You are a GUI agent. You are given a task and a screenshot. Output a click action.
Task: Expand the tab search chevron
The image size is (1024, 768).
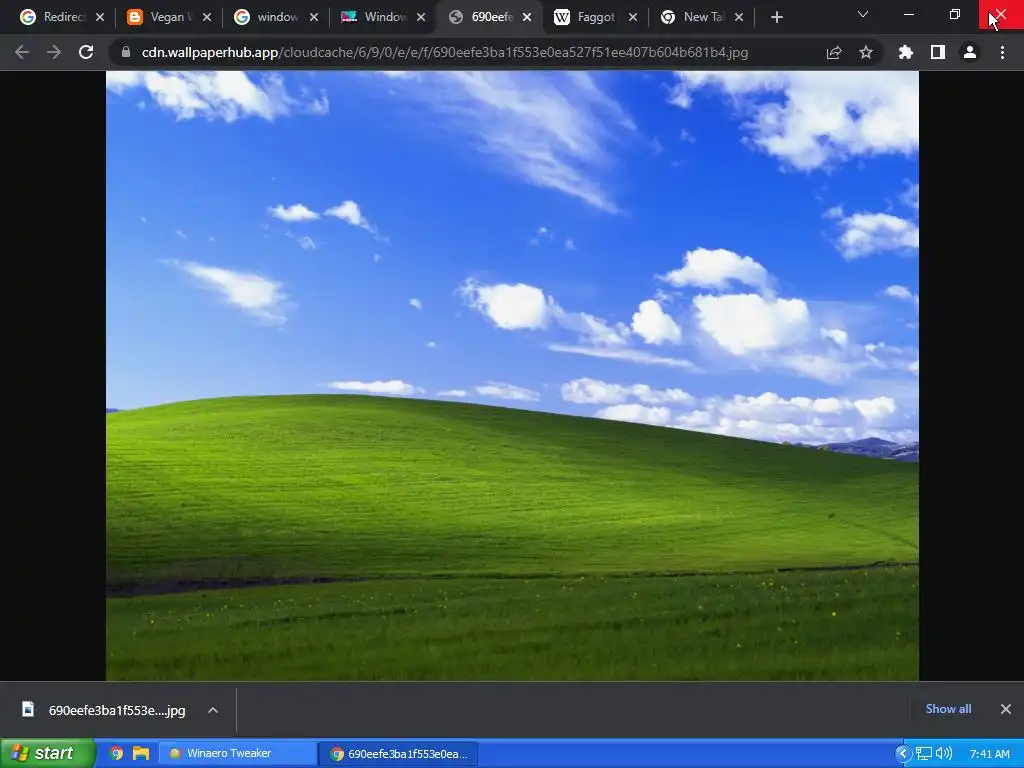[x=863, y=14]
